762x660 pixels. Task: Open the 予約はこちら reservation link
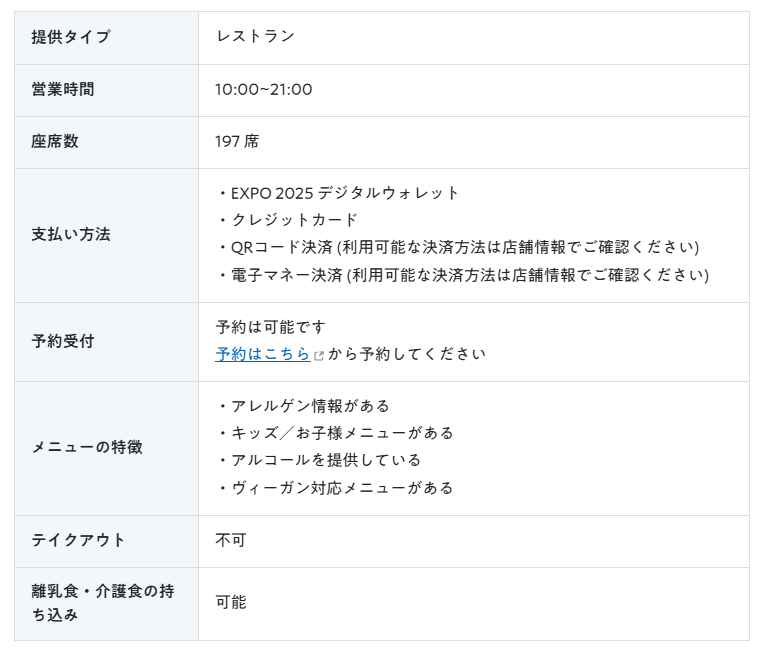[x=262, y=354]
